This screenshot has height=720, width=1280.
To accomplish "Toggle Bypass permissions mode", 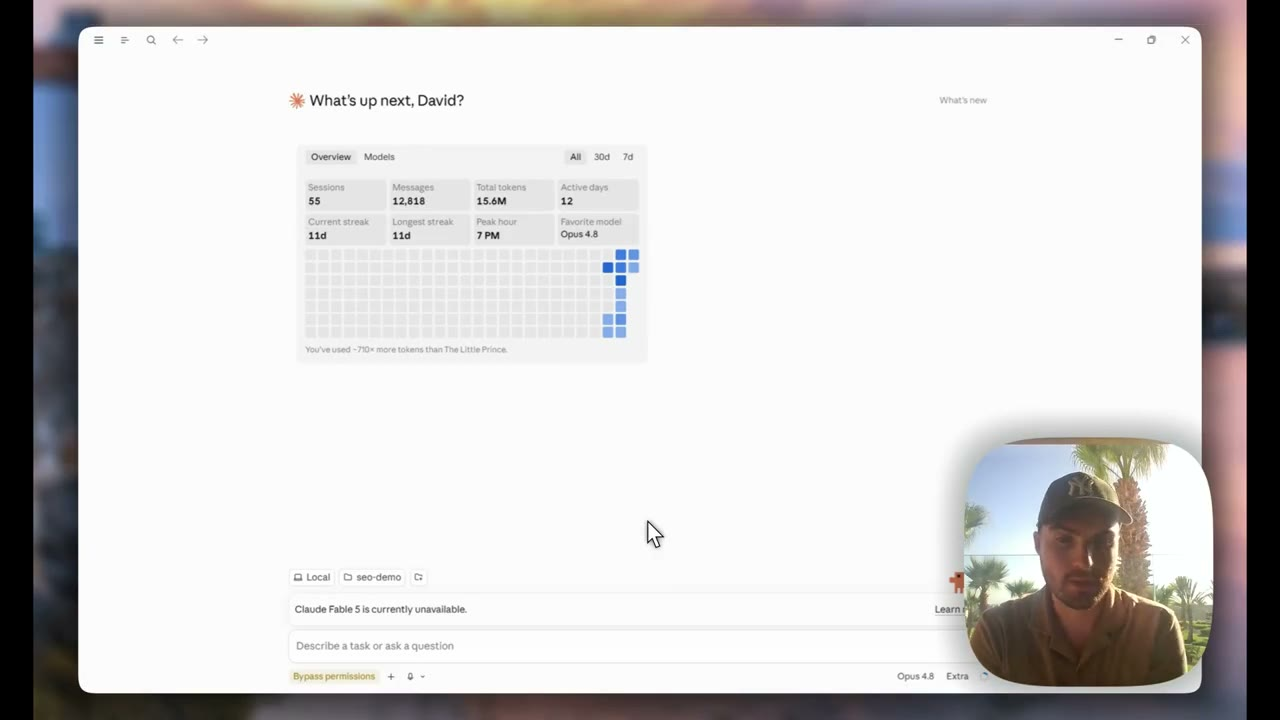I will tap(334, 676).
